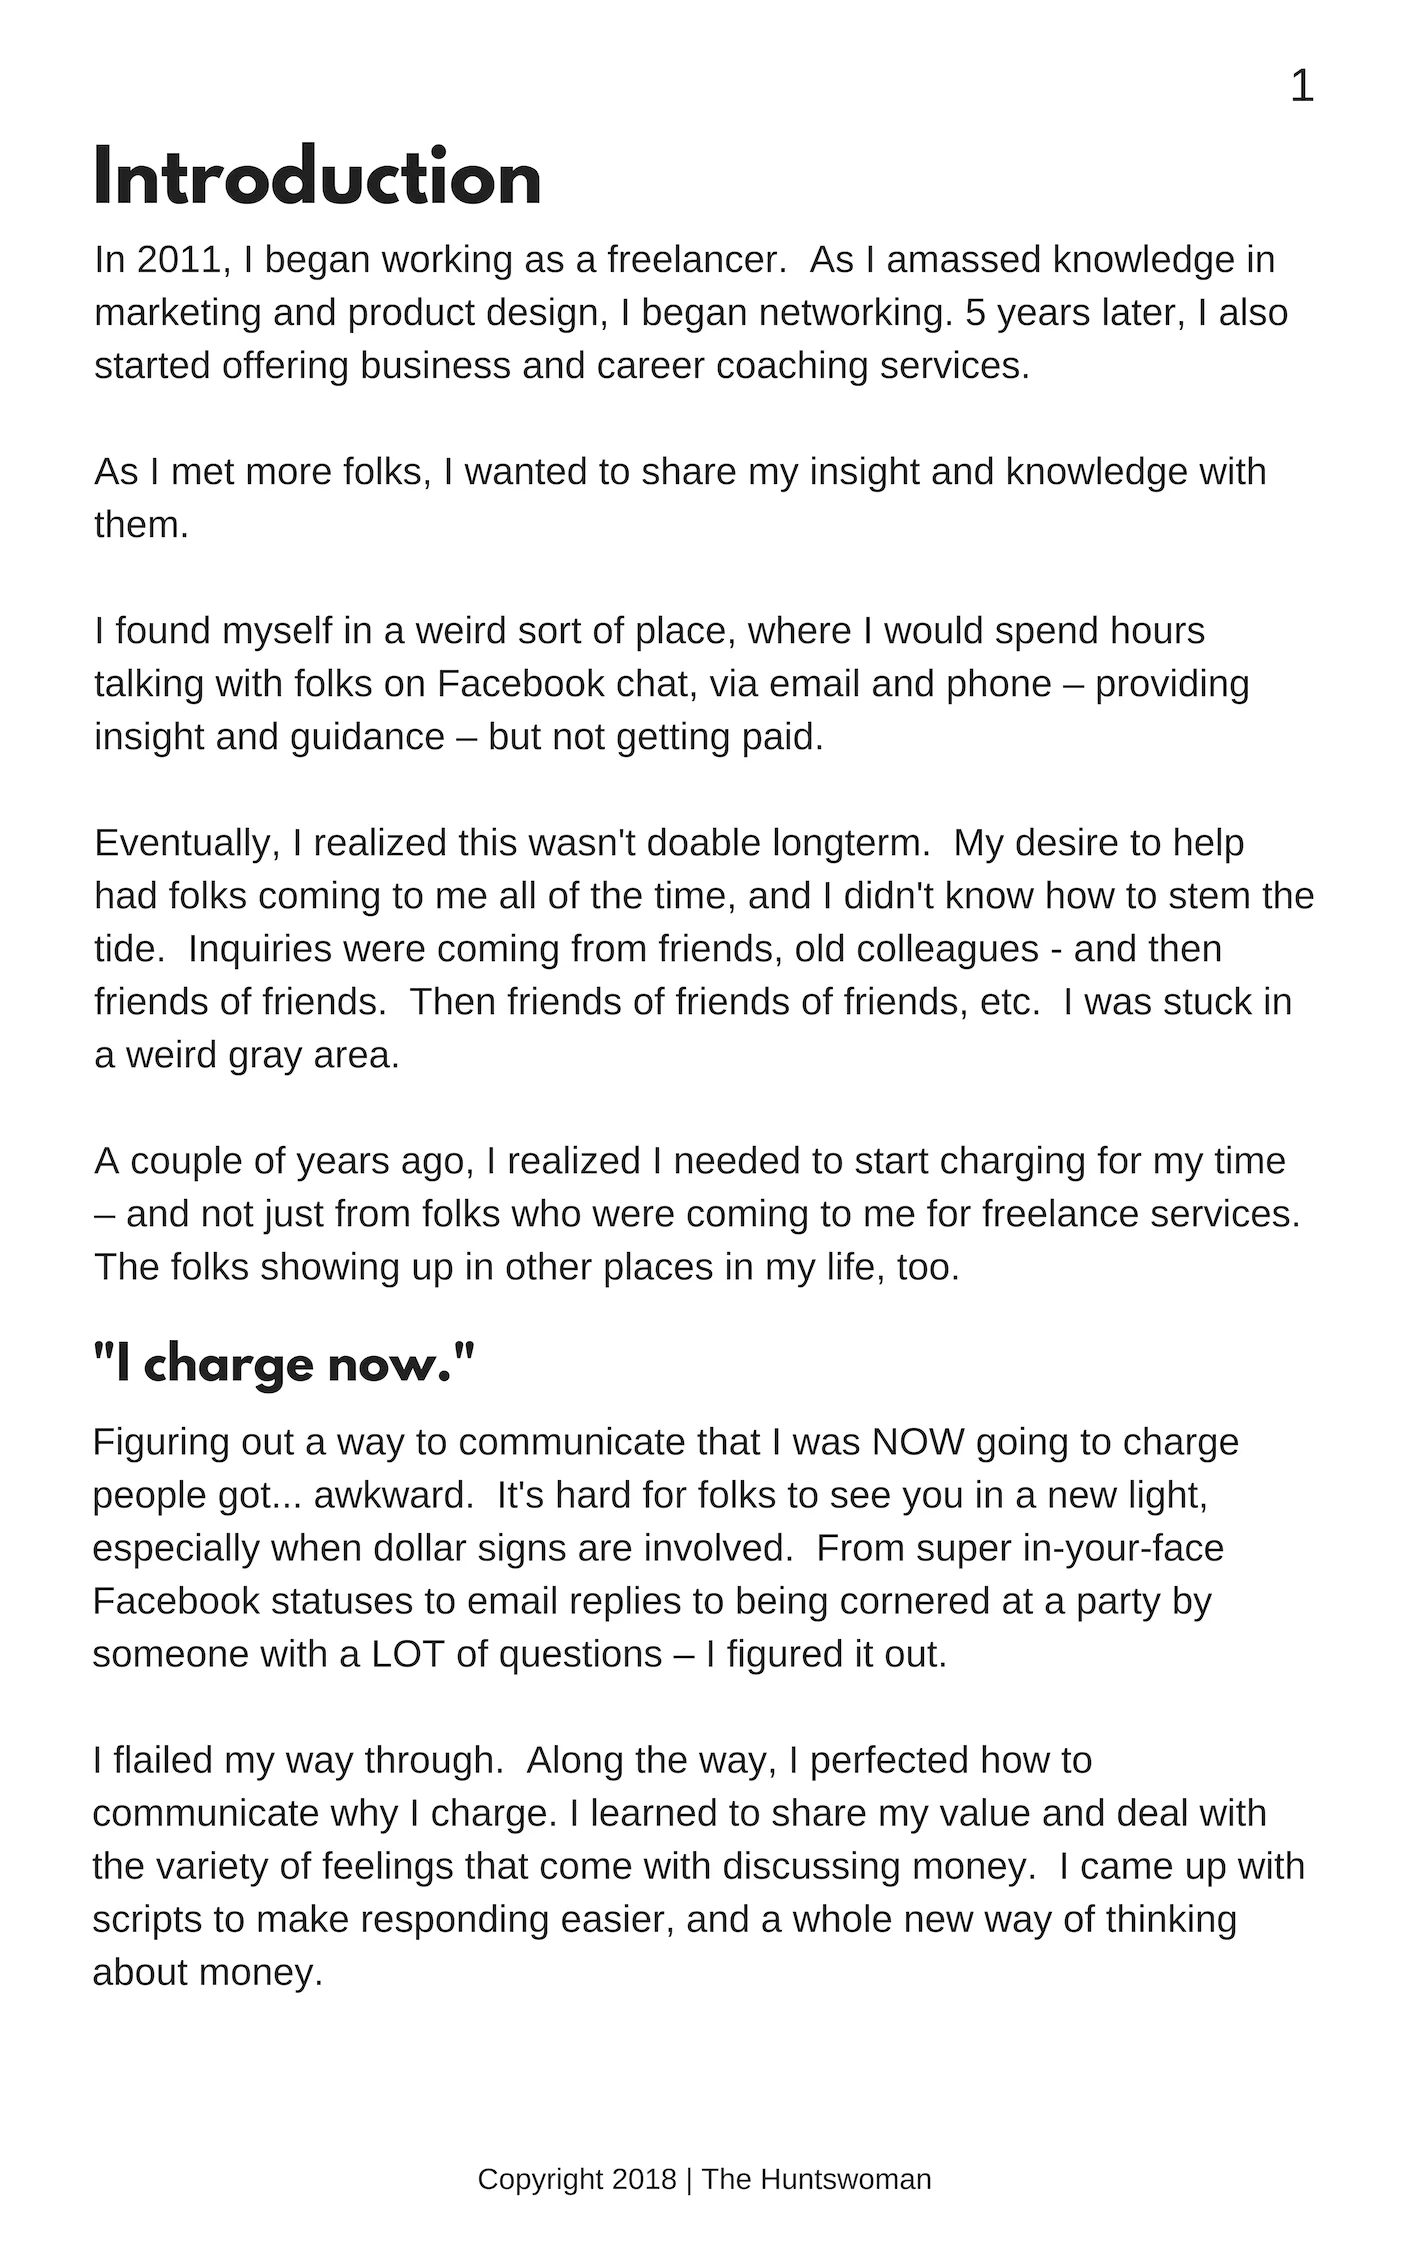
Task: Click the "I charge now." subheading
Action: (x=284, y=1365)
